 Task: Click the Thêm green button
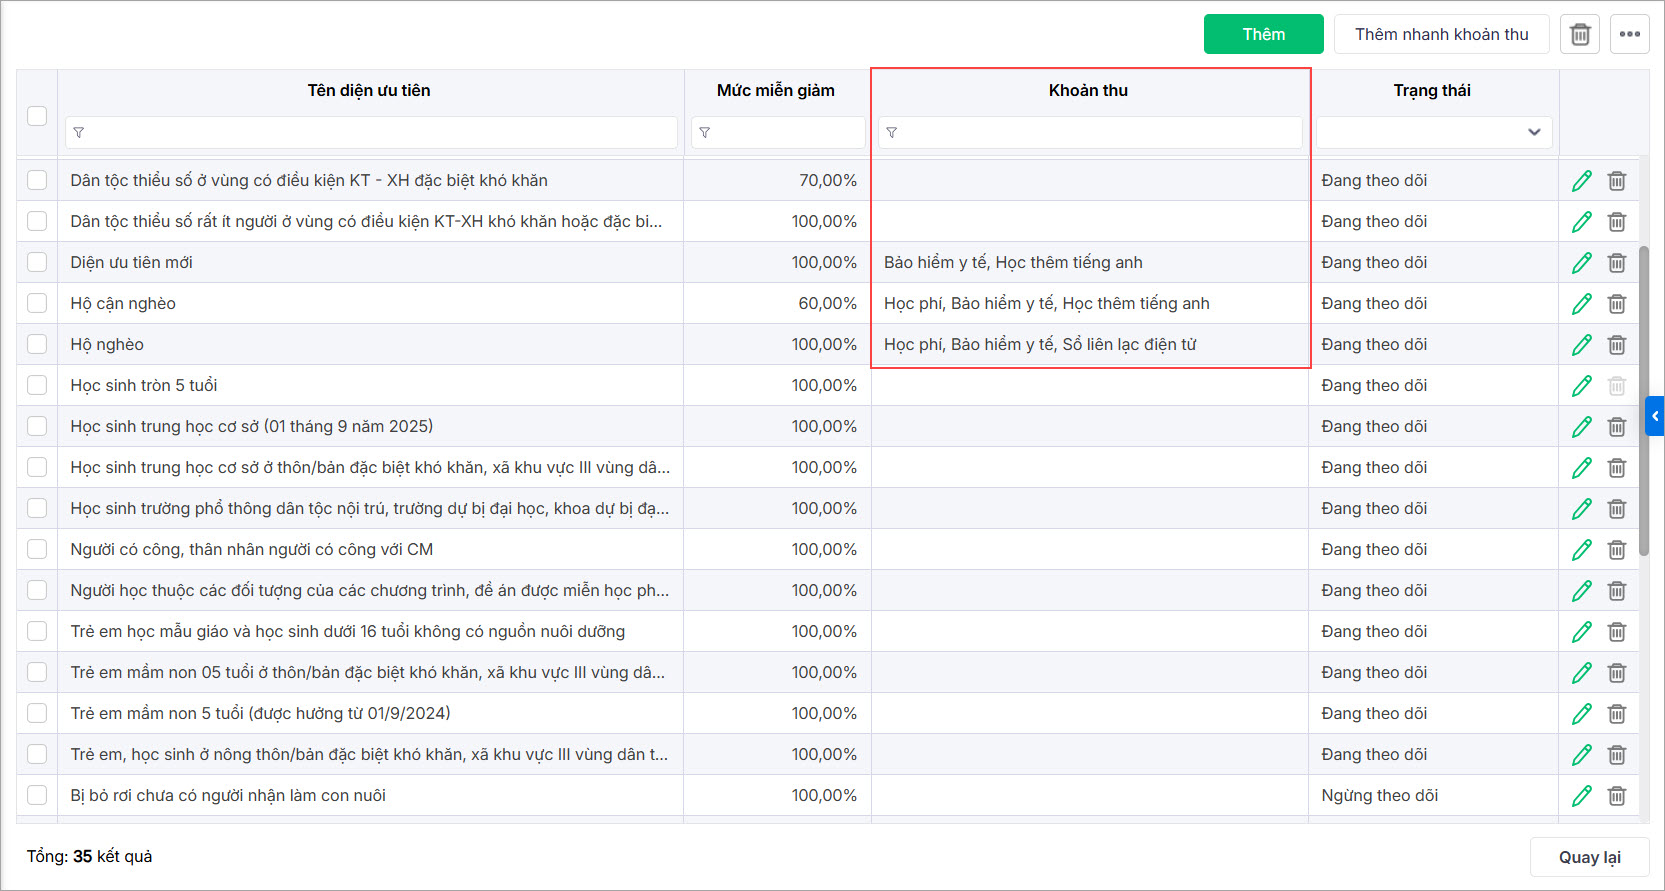point(1263,34)
